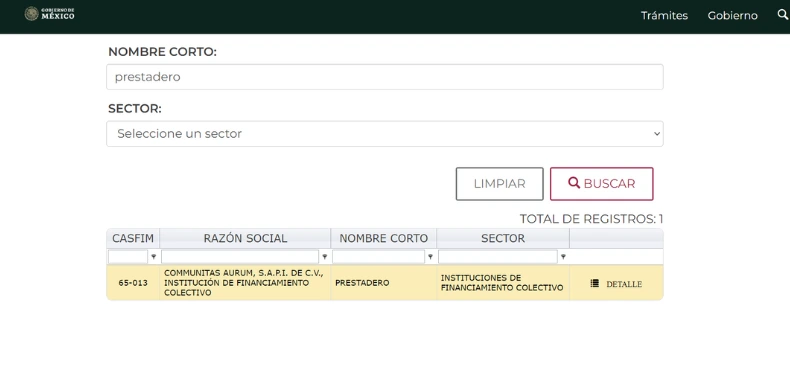
Task: Focus the Sector column filter box
Action: tap(498, 257)
